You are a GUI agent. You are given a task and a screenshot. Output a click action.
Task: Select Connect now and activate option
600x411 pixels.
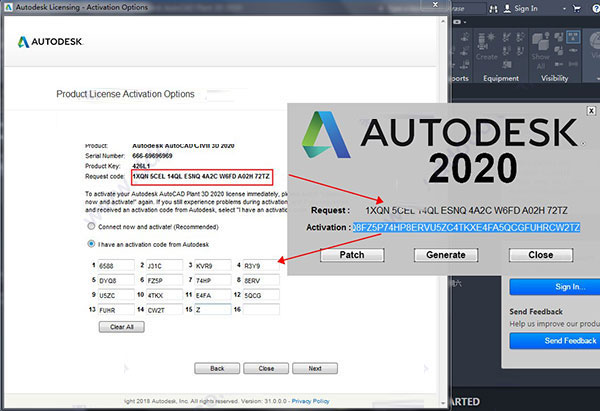click(91, 226)
